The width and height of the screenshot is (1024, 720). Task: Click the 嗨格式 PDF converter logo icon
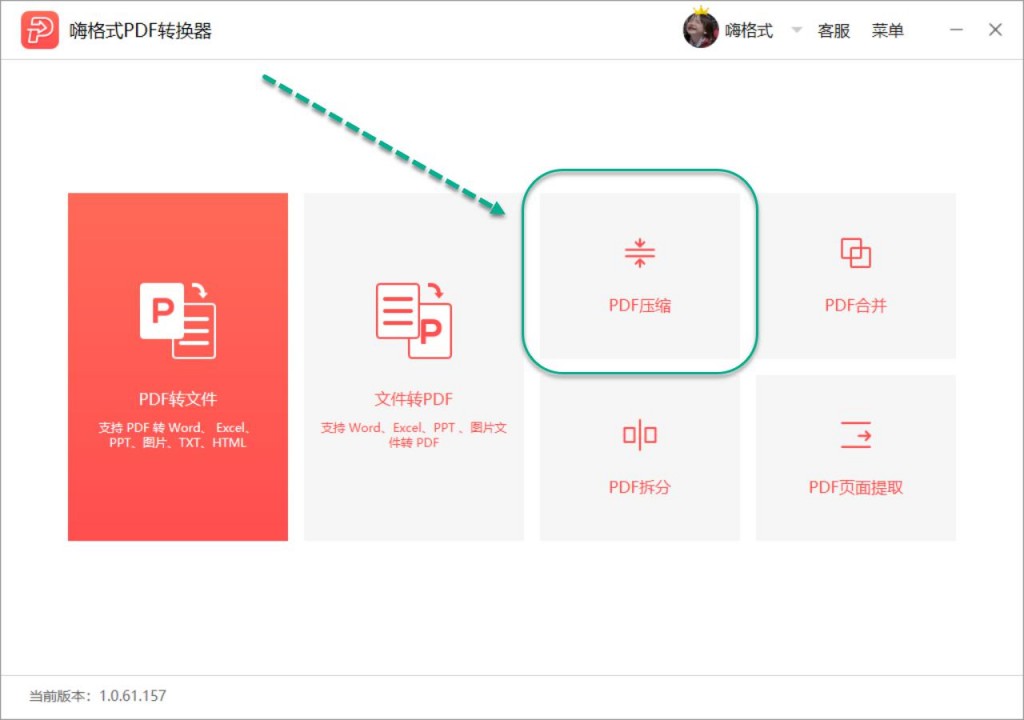pyautogui.click(x=39, y=30)
